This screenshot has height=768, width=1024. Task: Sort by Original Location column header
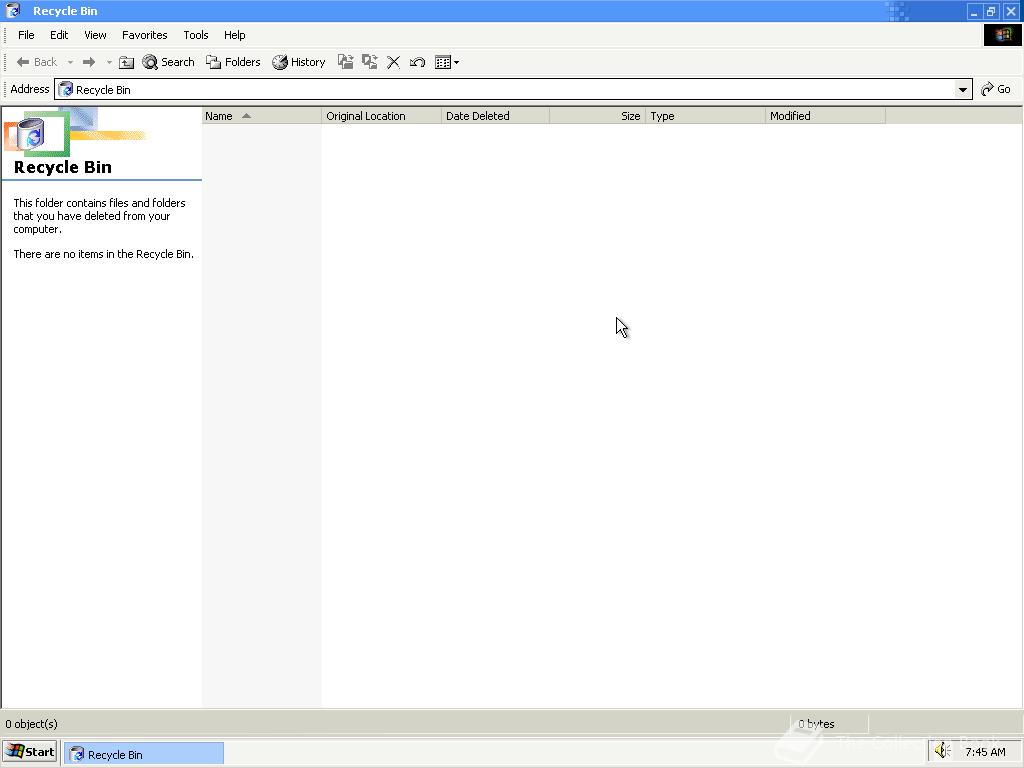coord(381,116)
